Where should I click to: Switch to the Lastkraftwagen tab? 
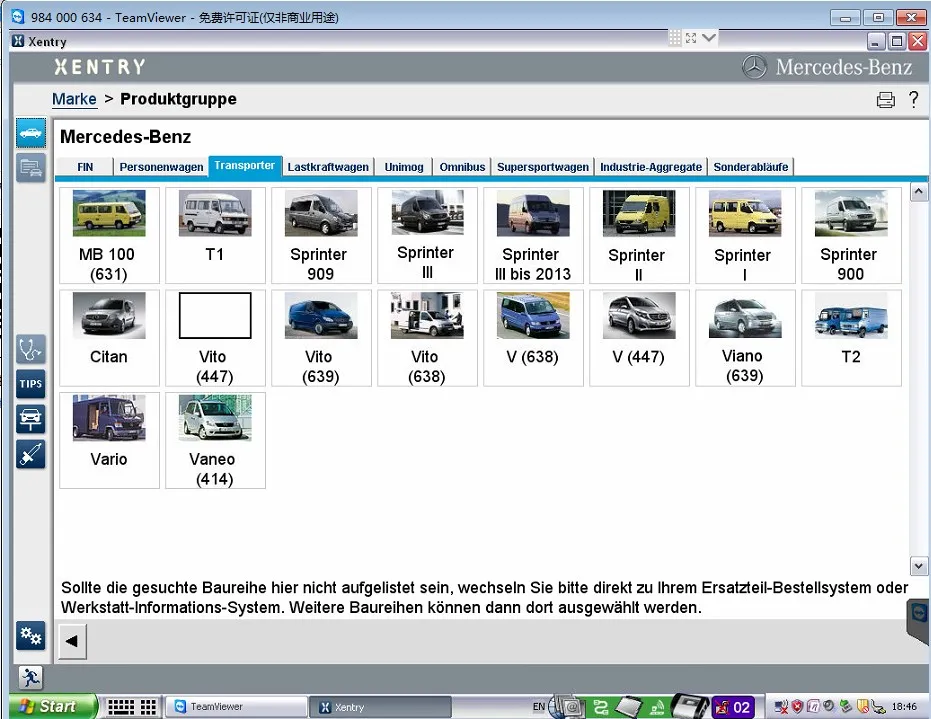328,167
